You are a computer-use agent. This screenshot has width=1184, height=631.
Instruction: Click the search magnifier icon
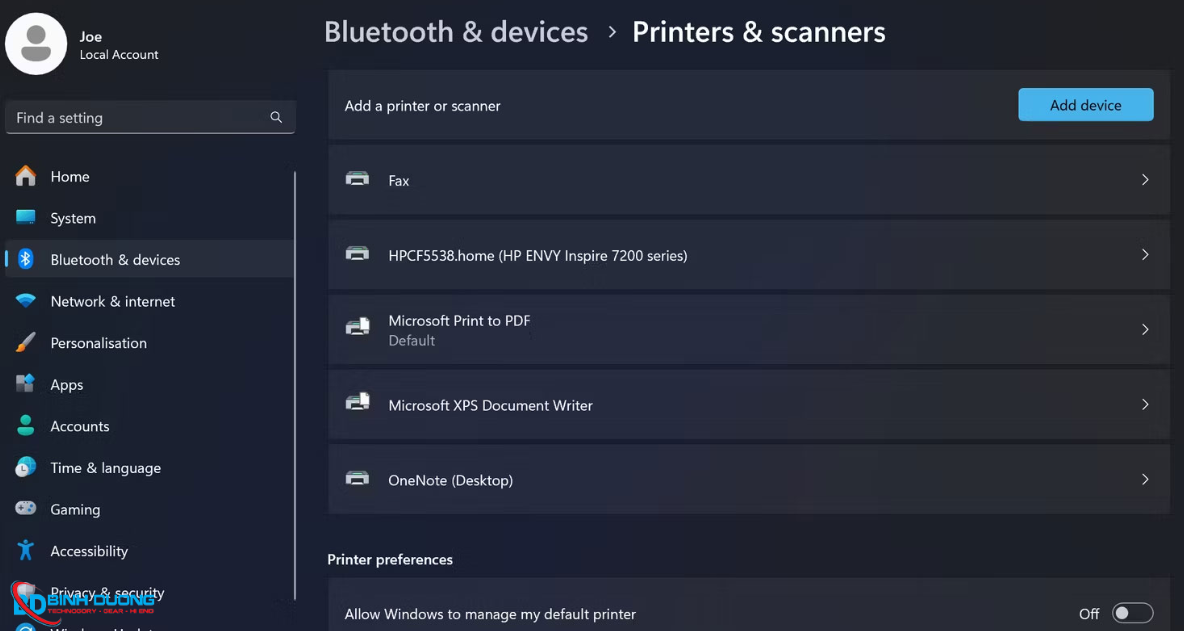[276, 118]
